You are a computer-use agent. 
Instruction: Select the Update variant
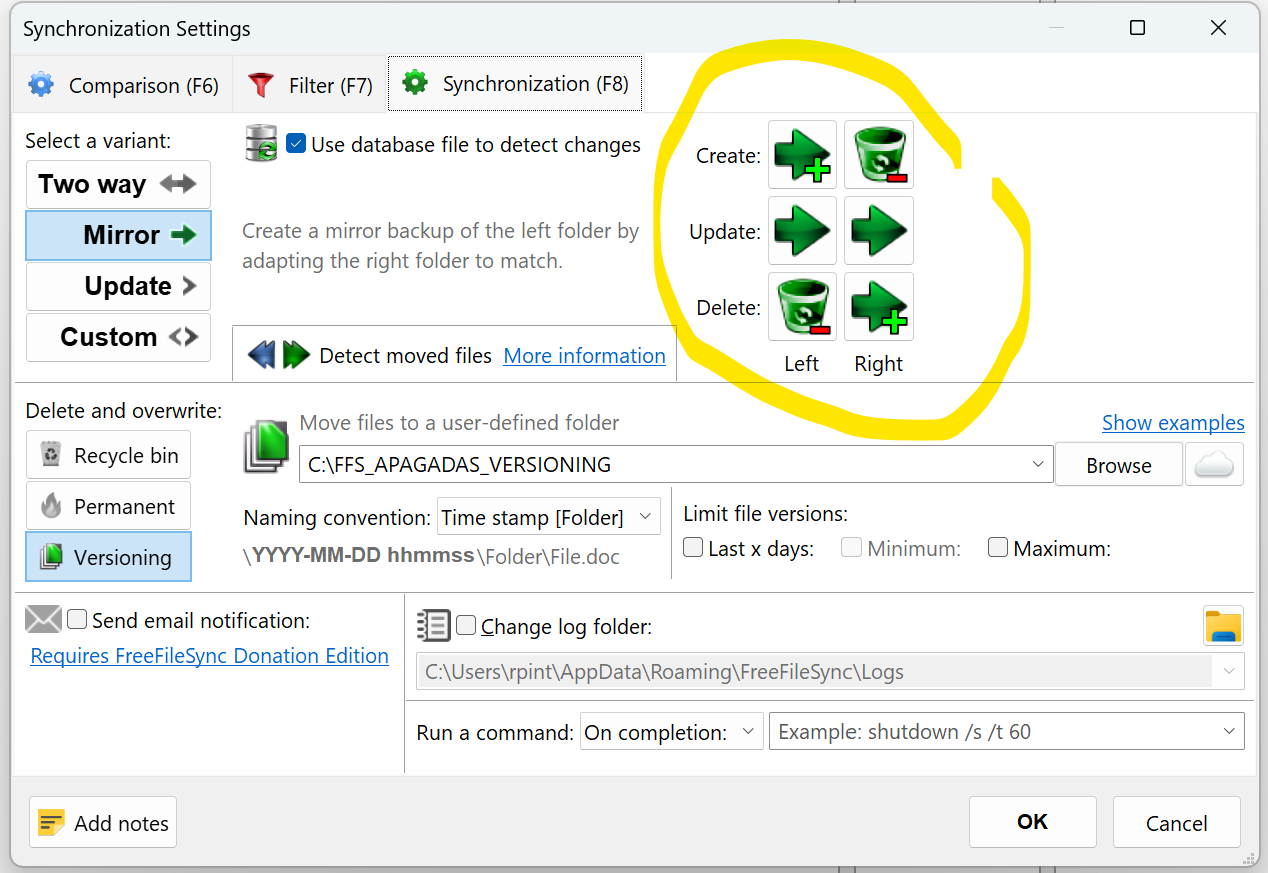point(118,286)
